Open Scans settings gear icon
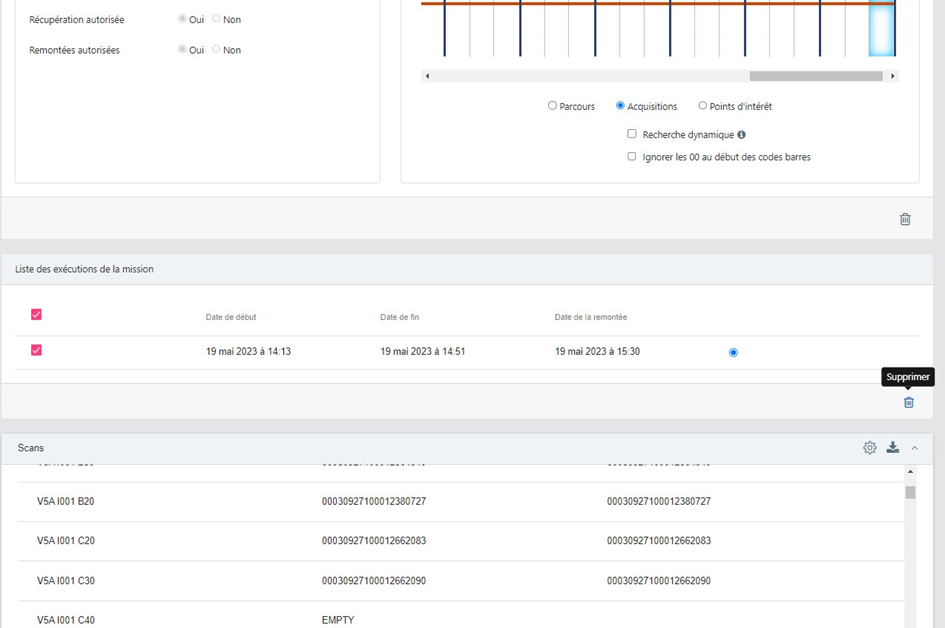This screenshot has height=628, width=945. pos(870,448)
